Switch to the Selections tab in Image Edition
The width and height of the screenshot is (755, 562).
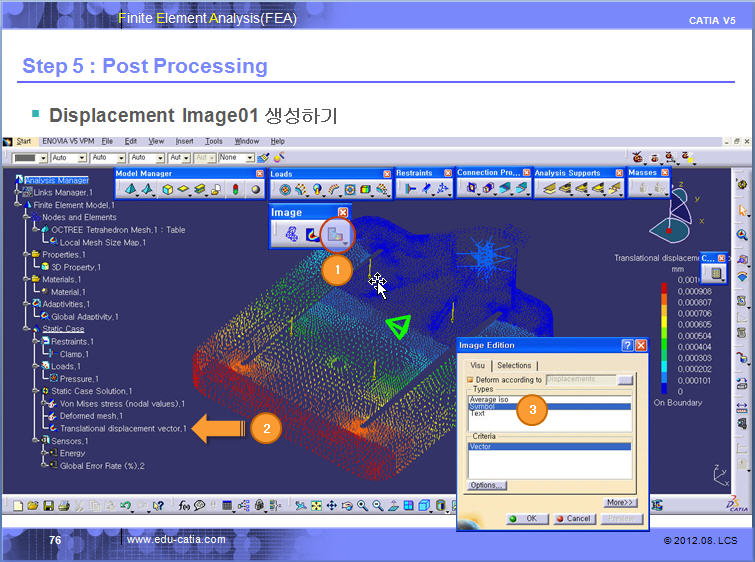[x=514, y=365]
